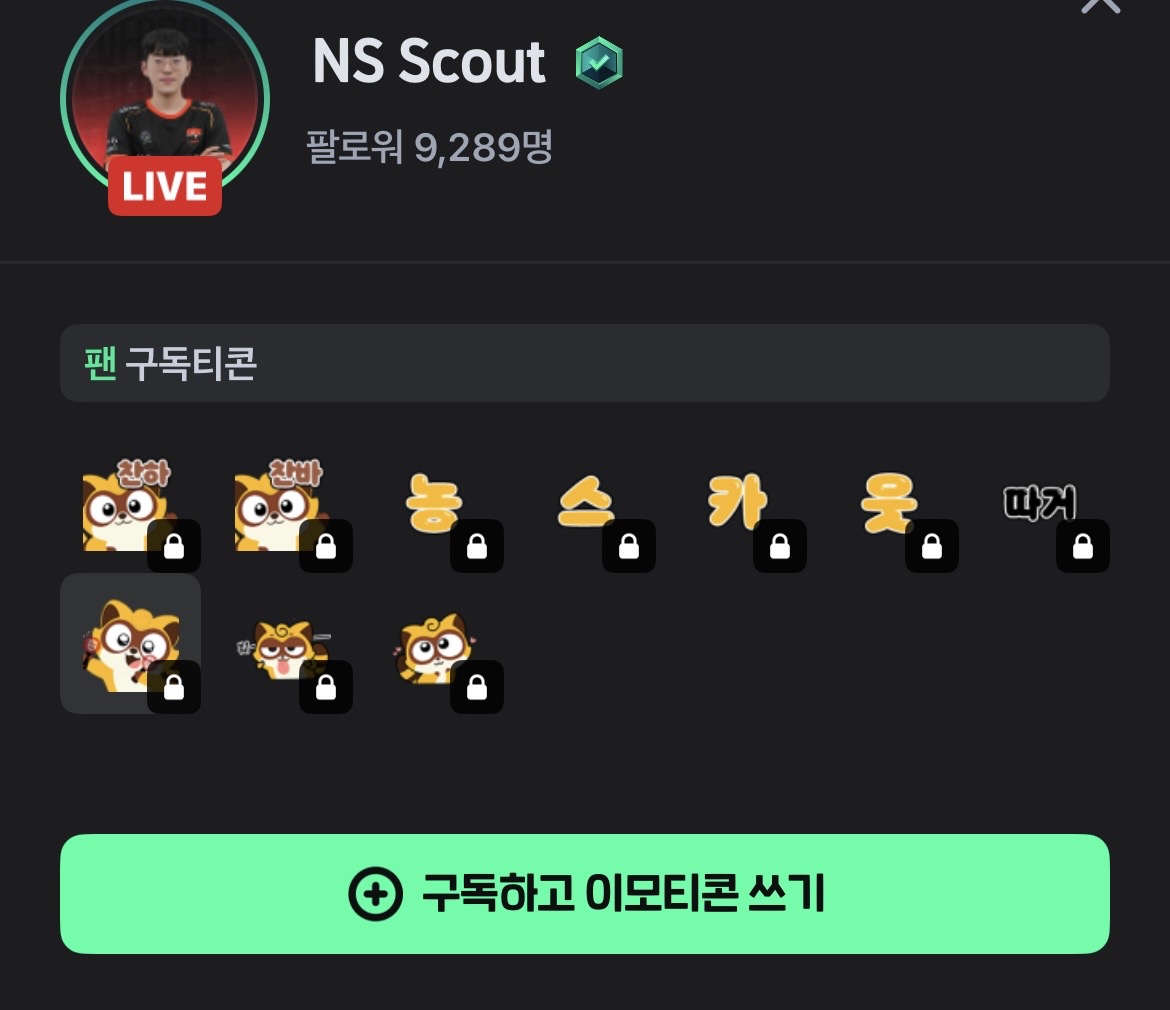Pick the highlighted waving raccoon emoticon

(131, 644)
